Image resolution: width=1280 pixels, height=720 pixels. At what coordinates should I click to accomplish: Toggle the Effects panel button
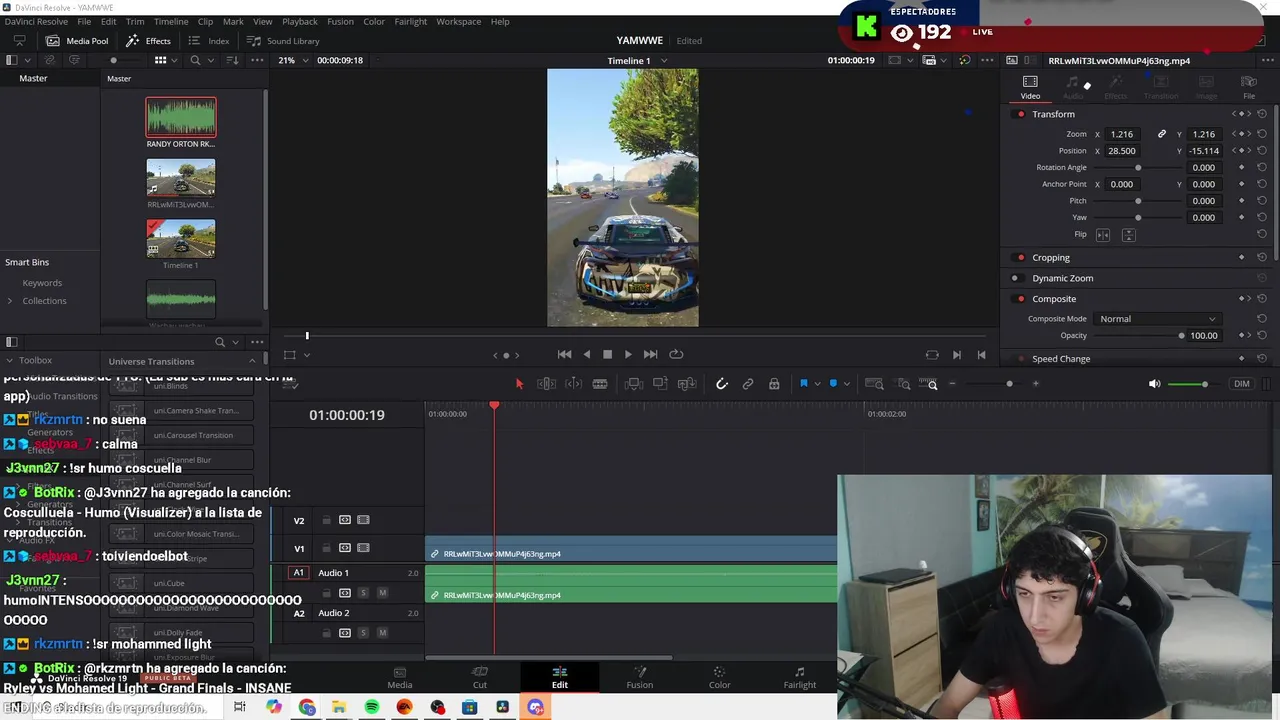tap(148, 41)
